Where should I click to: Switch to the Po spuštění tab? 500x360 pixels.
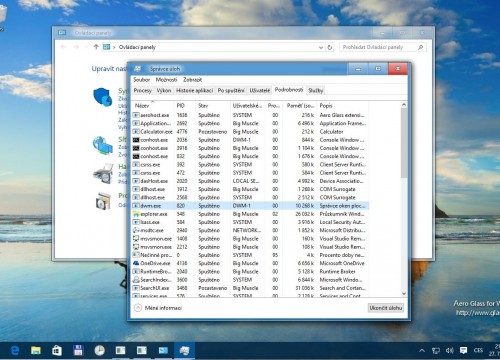point(231,90)
